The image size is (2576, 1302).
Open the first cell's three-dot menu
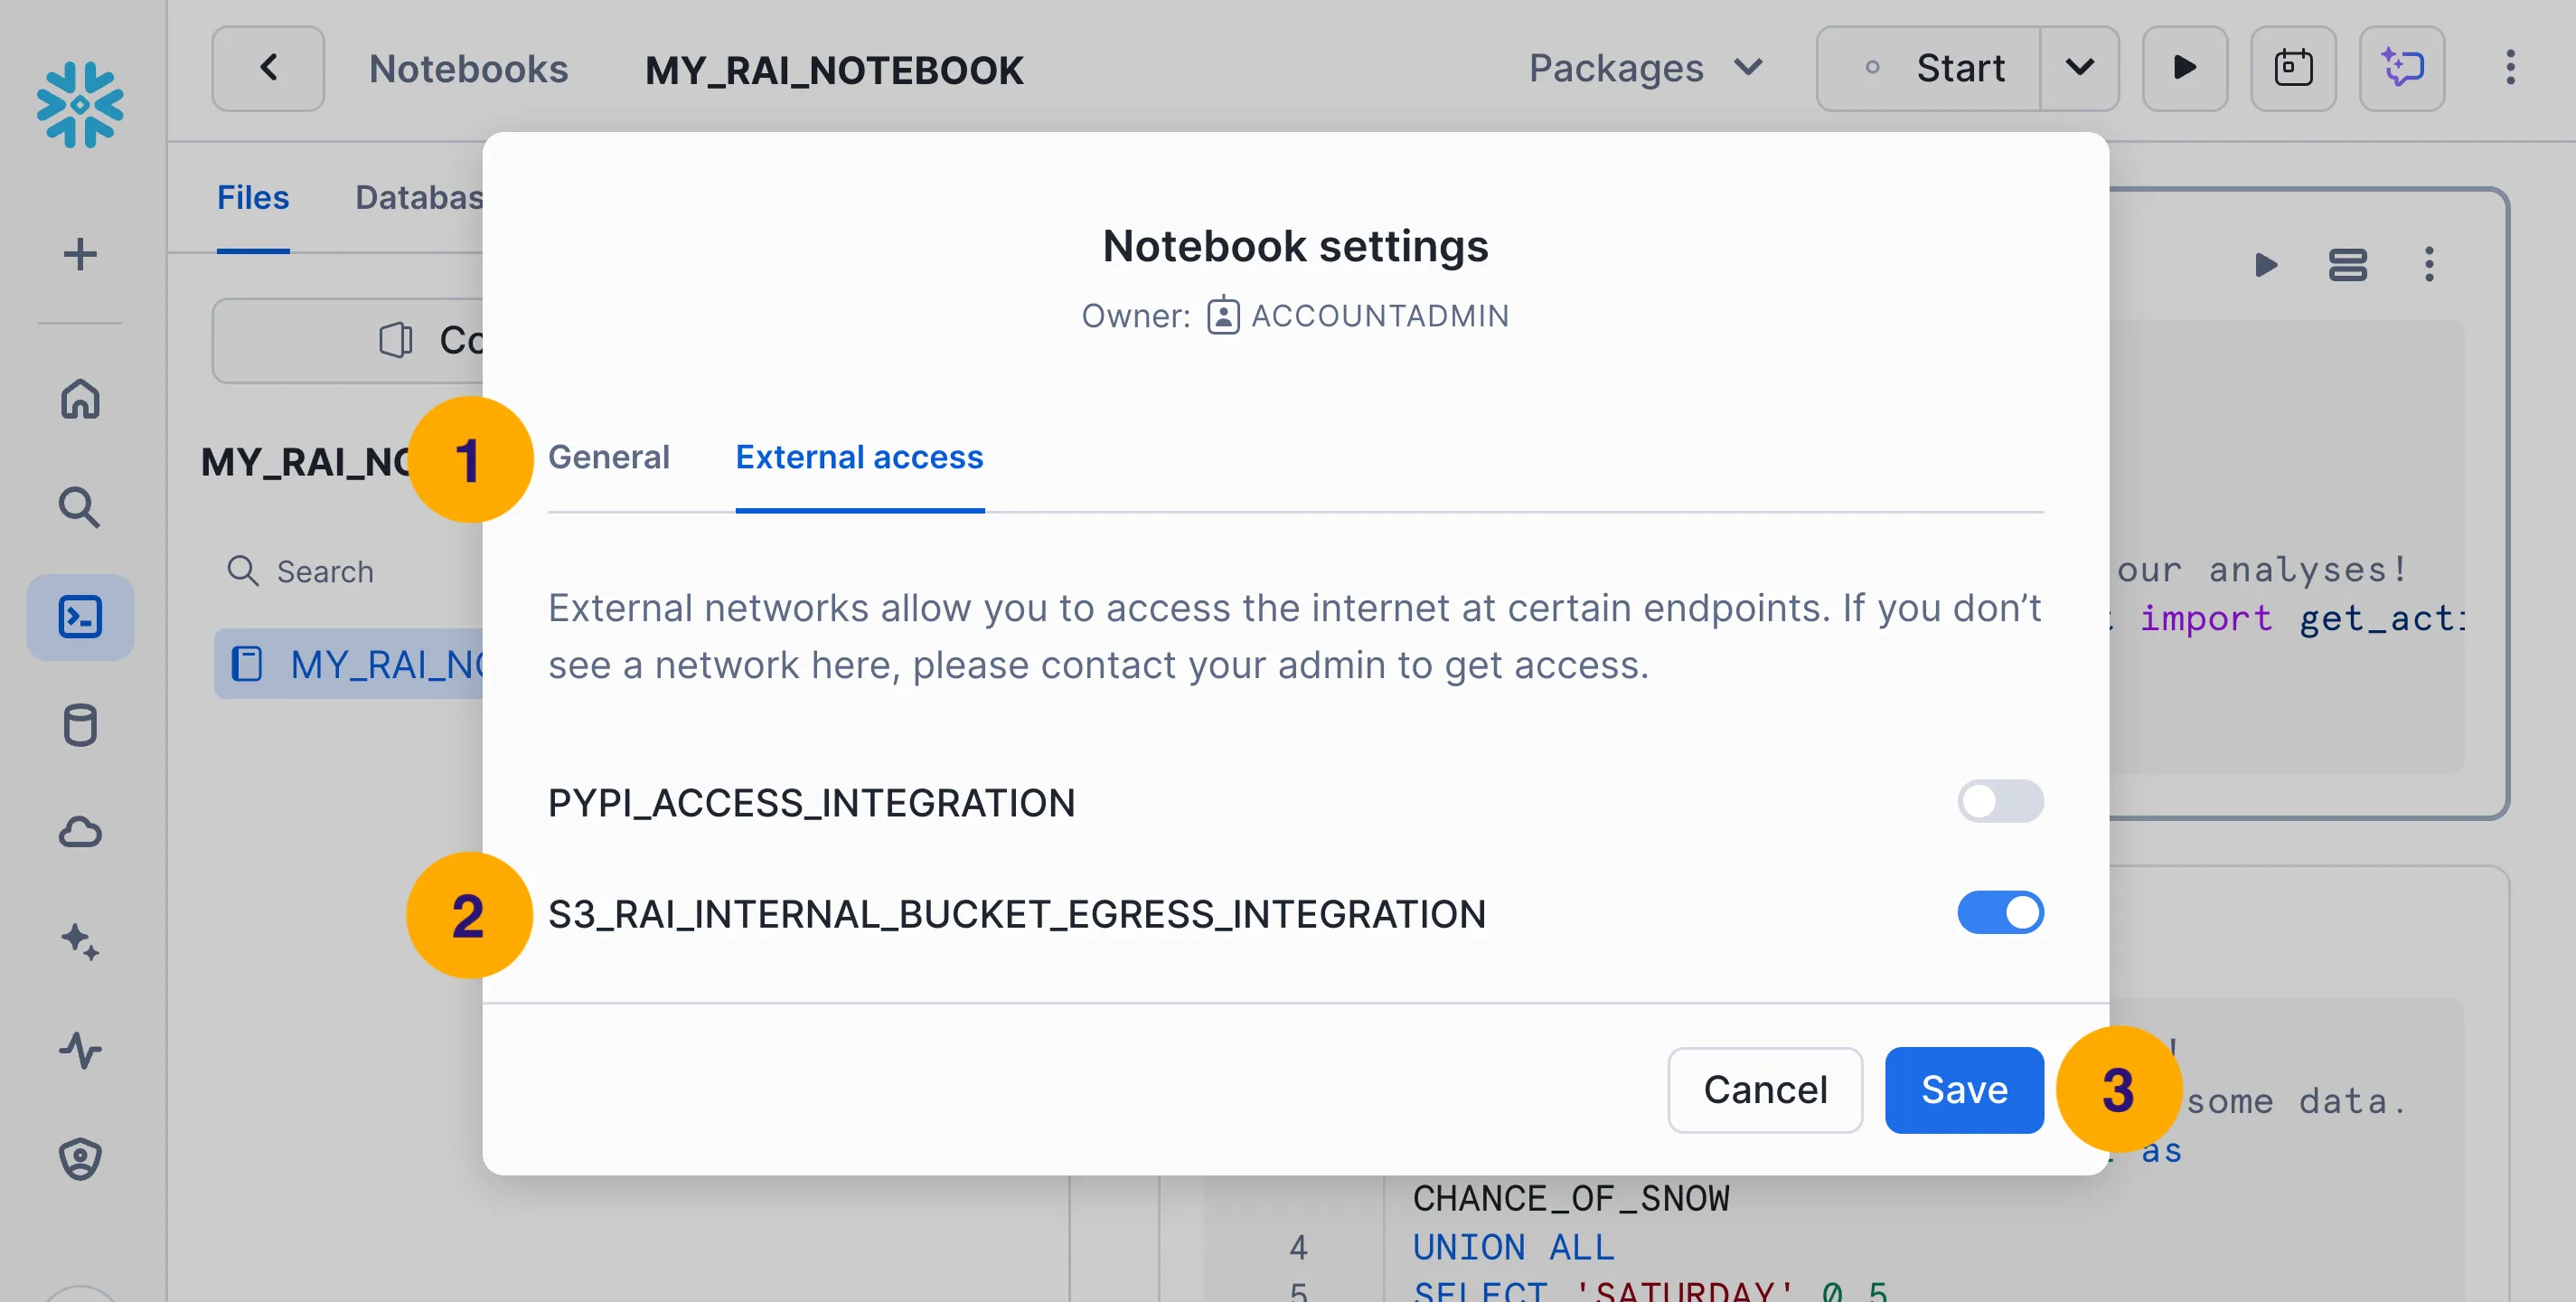point(2429,265)
